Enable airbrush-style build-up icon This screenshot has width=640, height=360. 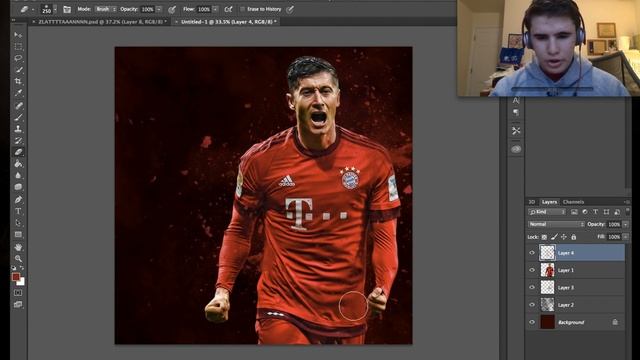pyautogui.click(x=229, y=9)
